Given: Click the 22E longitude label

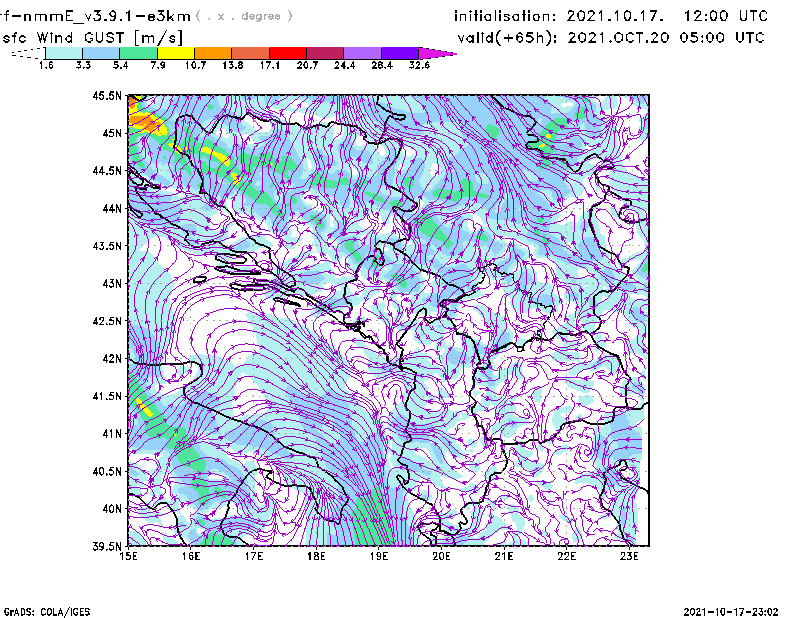Looking at the screenshot, I should (x=566, y=556).
